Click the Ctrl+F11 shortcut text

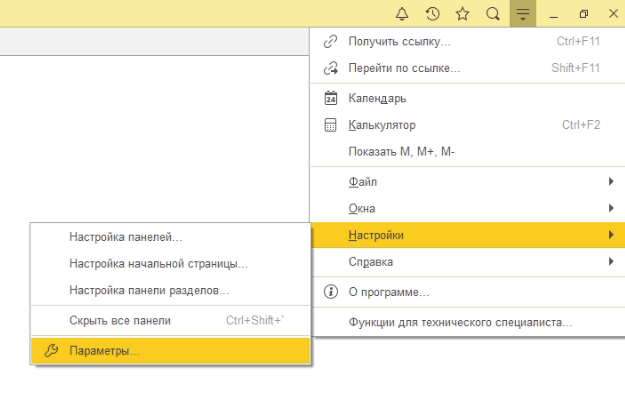pyautogui.click(x=578, y=41)
